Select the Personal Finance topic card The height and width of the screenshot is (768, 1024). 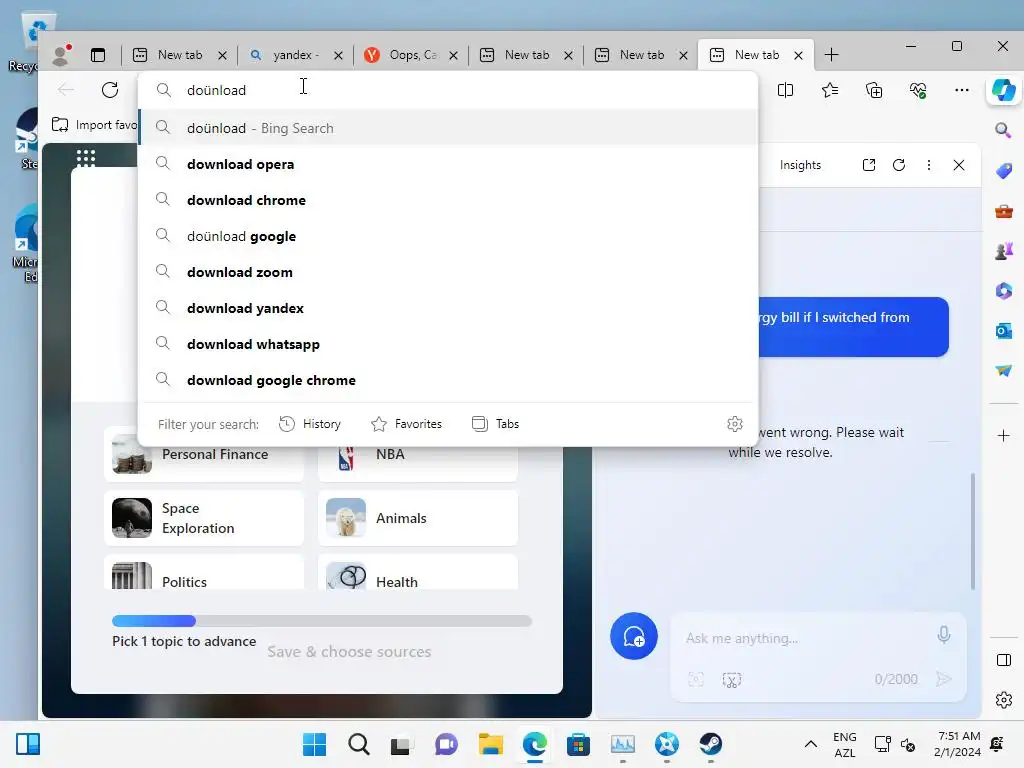204,454
